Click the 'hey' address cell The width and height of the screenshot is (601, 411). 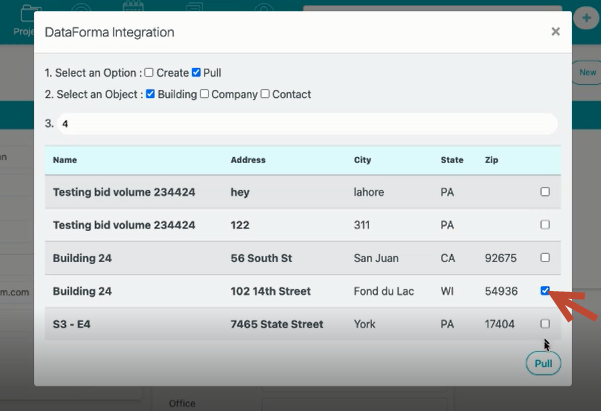click(240, 192)
